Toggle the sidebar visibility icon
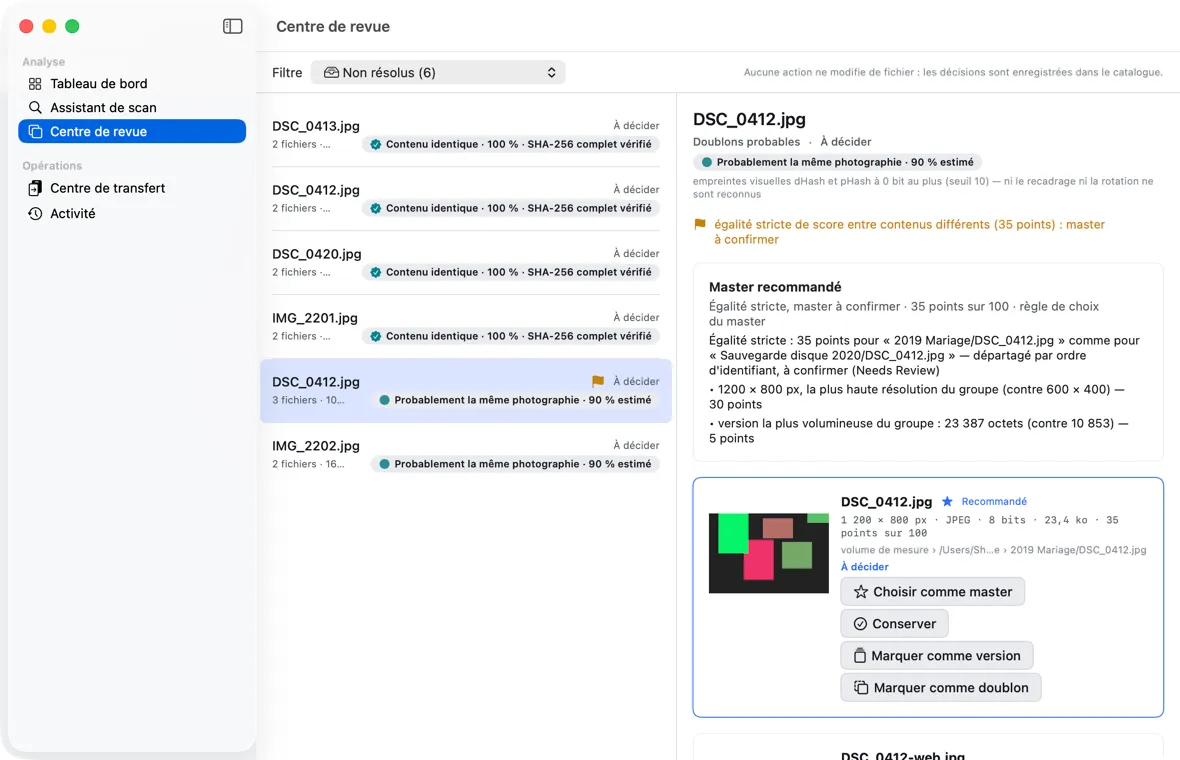 [x=233, y=26]
